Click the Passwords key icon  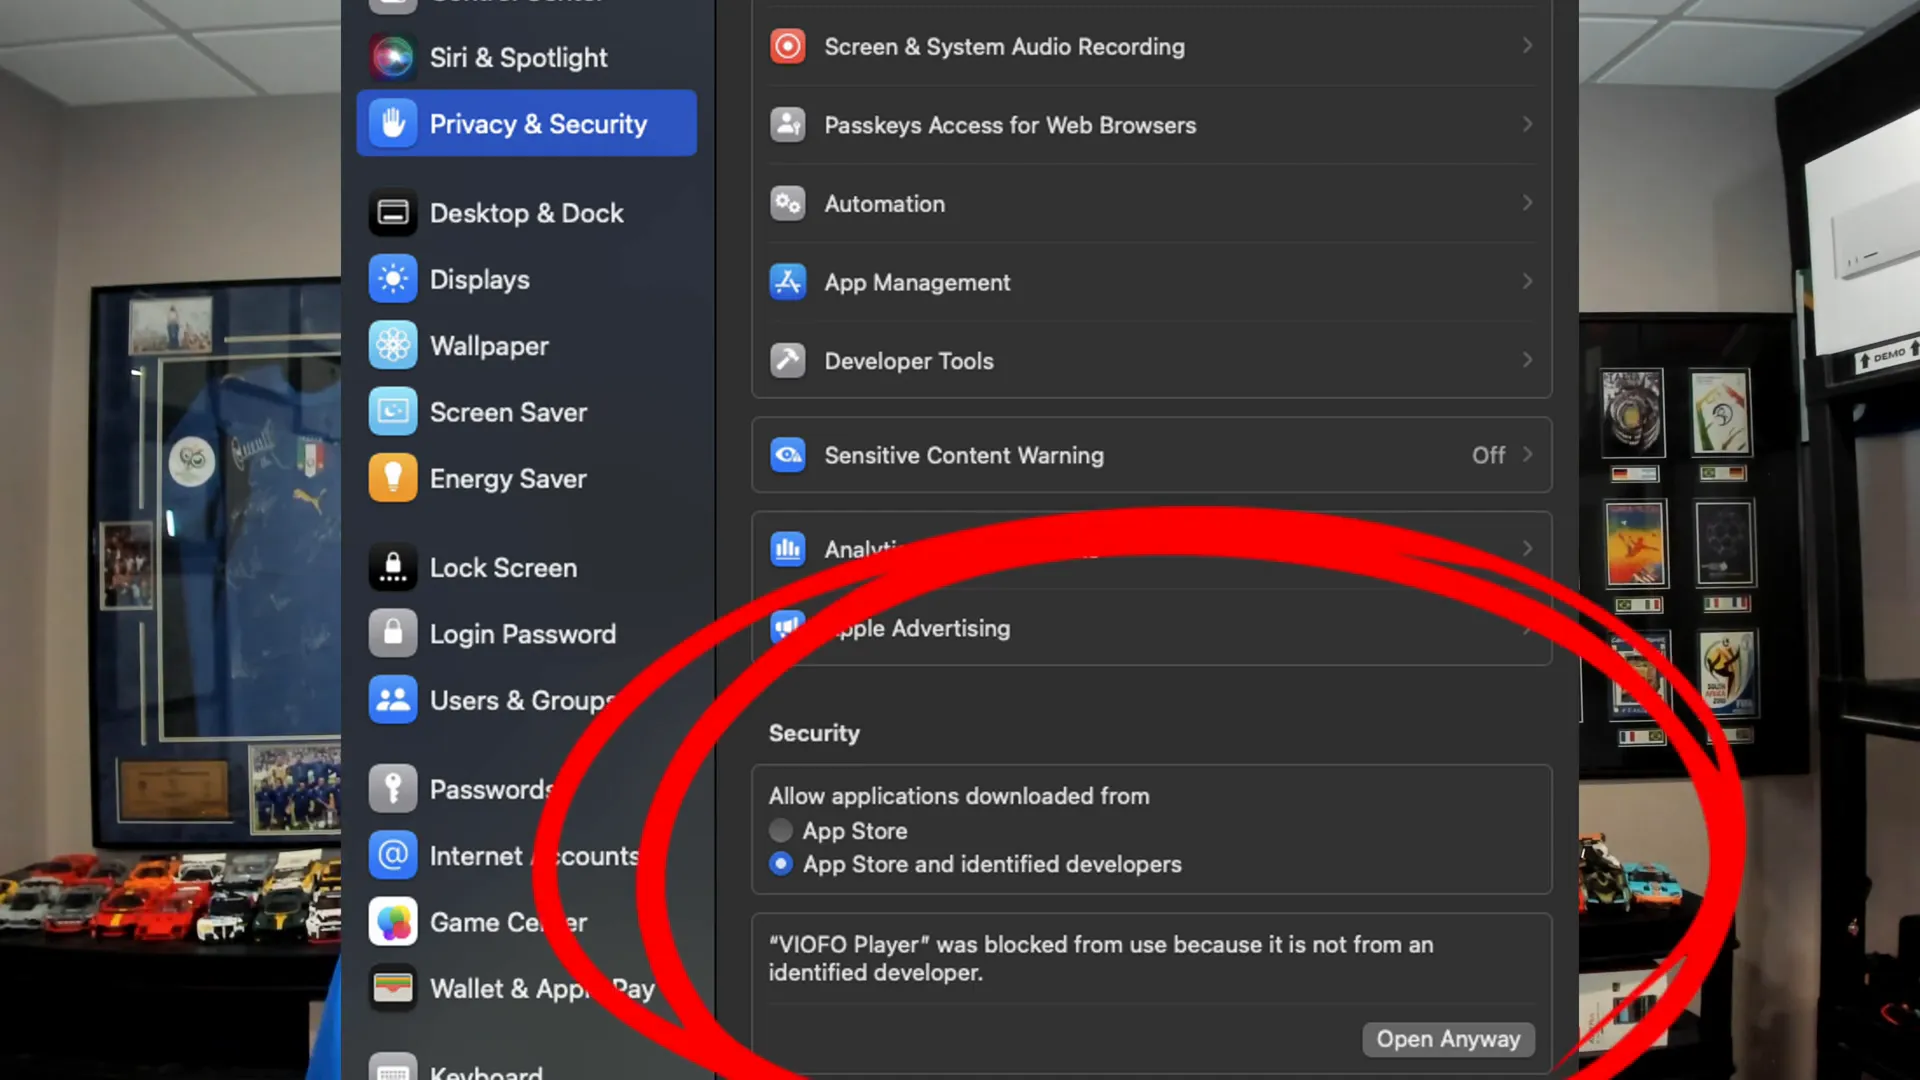pos(393,789)
